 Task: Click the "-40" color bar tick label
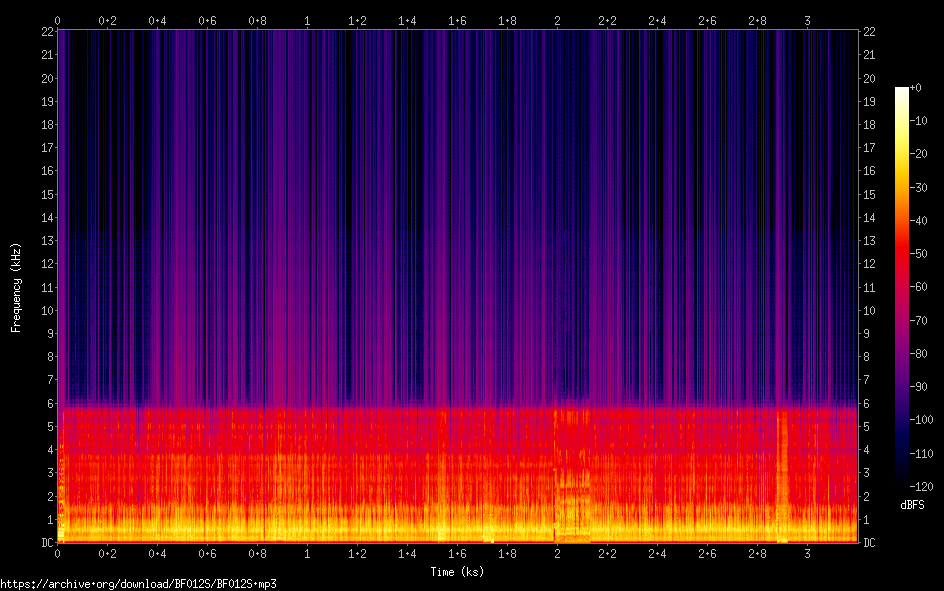[x=918, y=221]
